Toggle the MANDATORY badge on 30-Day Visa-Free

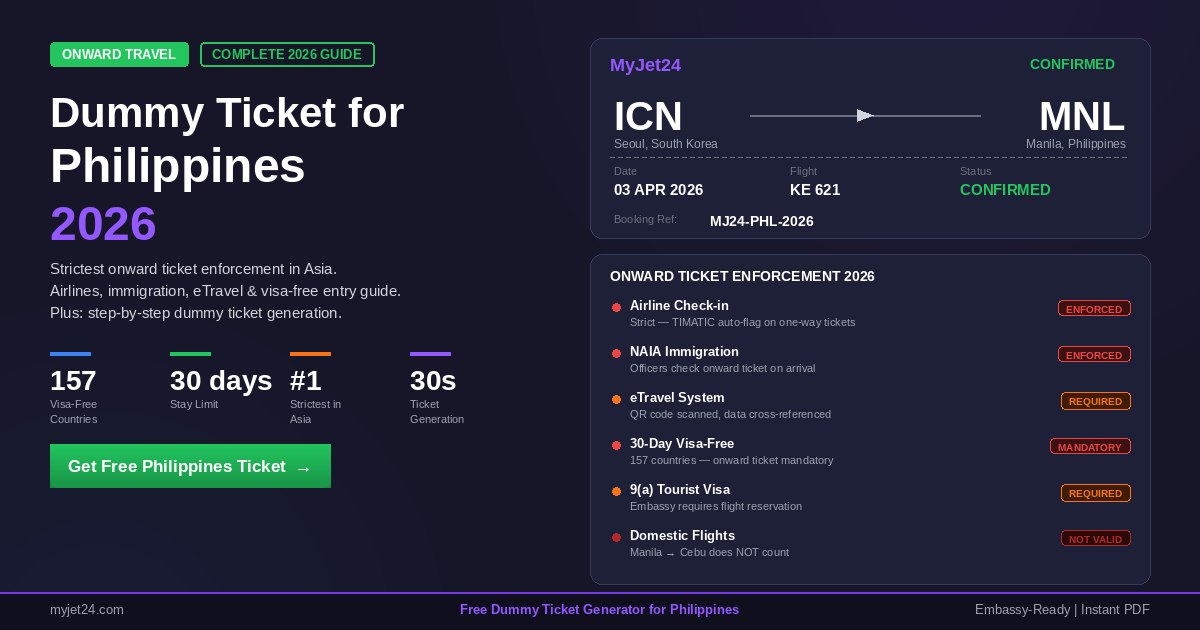(x=1090, y=446)
